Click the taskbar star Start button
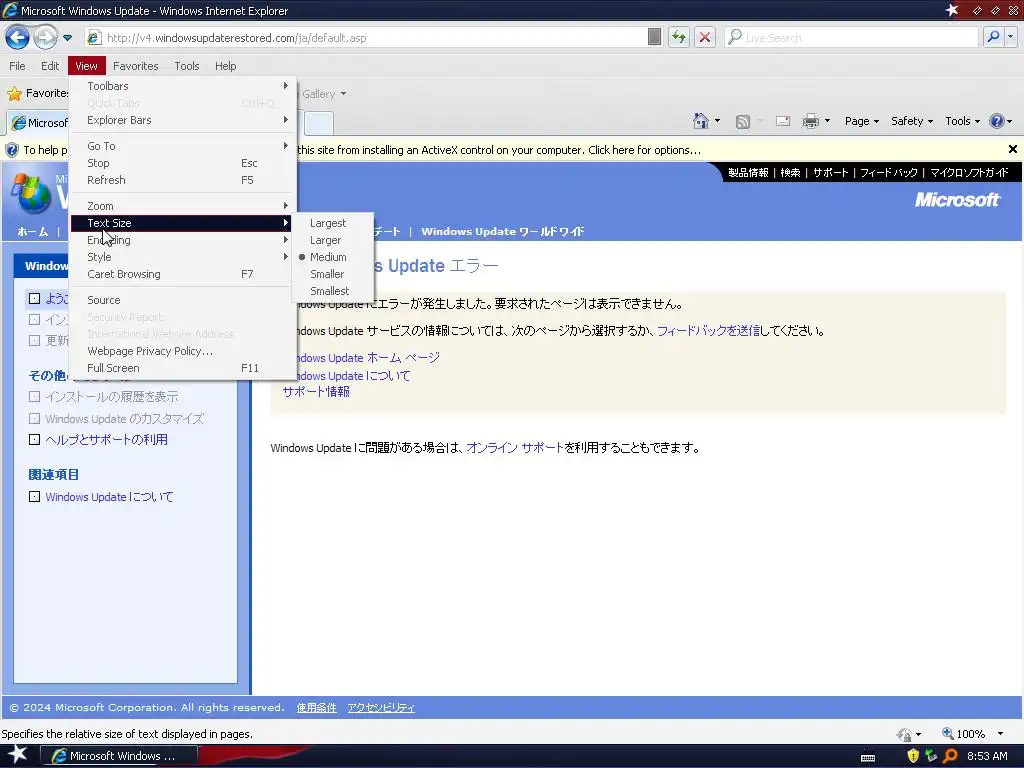Screen dimensions: 1024x768 [16, 755]
